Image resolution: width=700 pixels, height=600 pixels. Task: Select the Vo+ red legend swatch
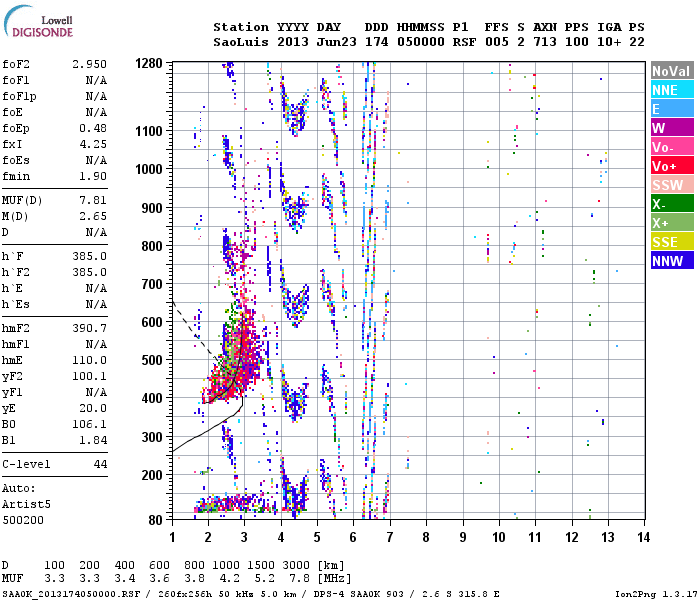pyautogui.click(x=672, y=166)
